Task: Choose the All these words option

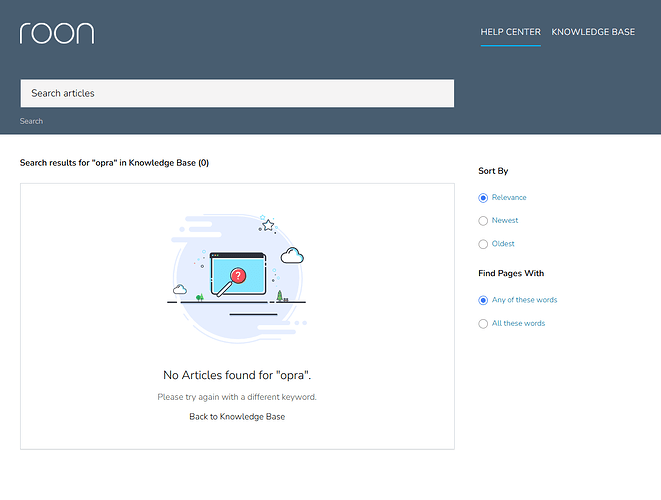Action: tap(483, 324)
